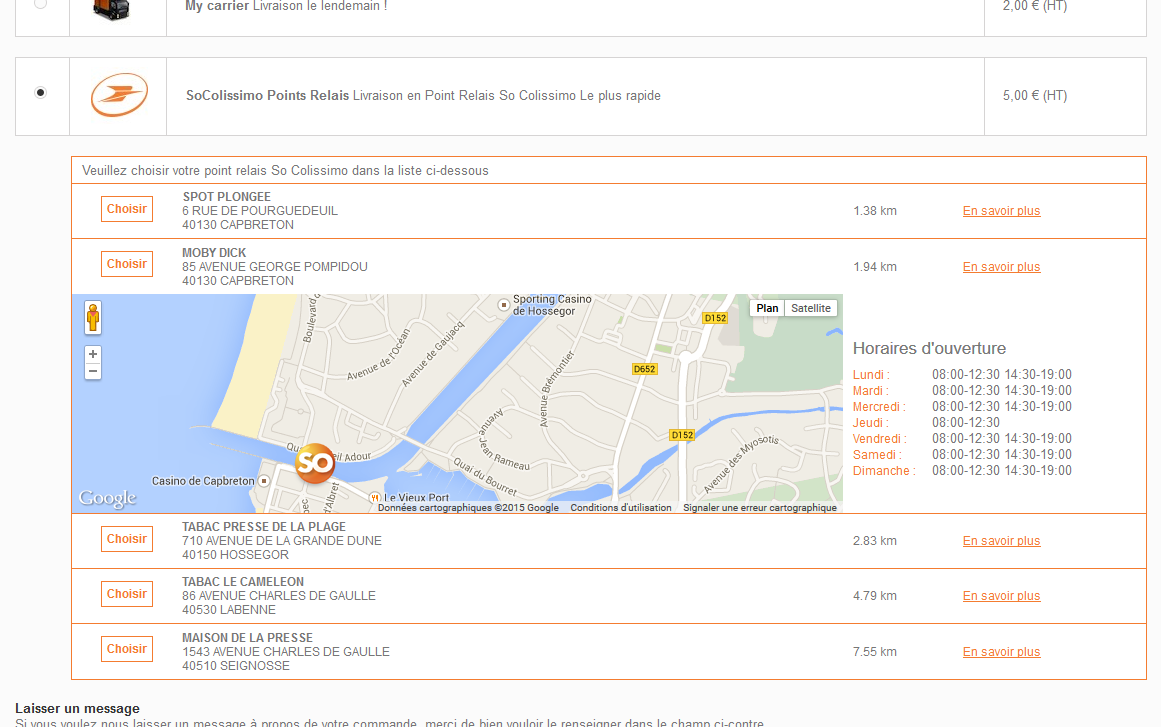
Task: Zoom in on the map
Action: 93,354
